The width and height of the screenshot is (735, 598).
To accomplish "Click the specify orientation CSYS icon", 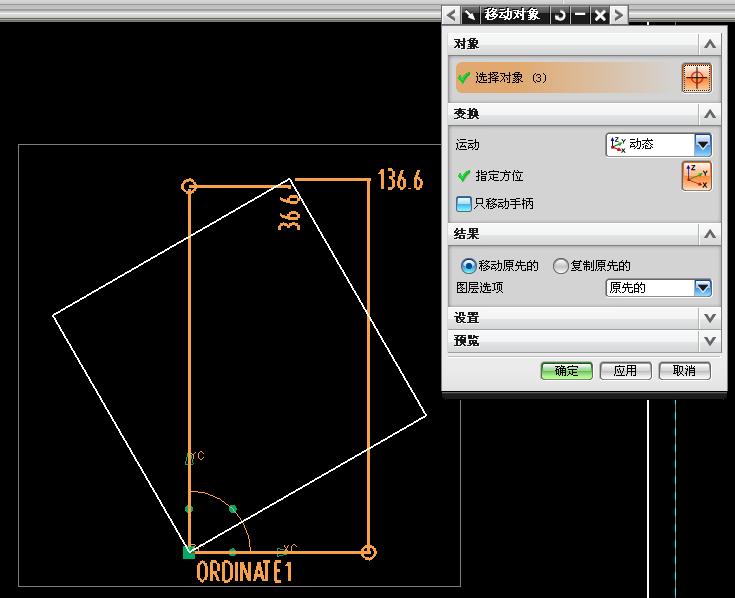I will point(697,176).
